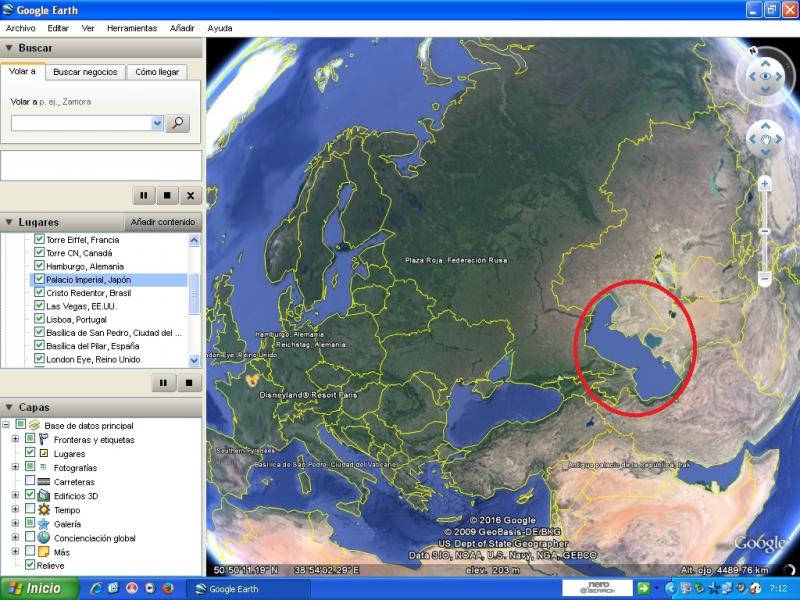
Task: Open the Añadir menu
Action: (x=182, y=28)
